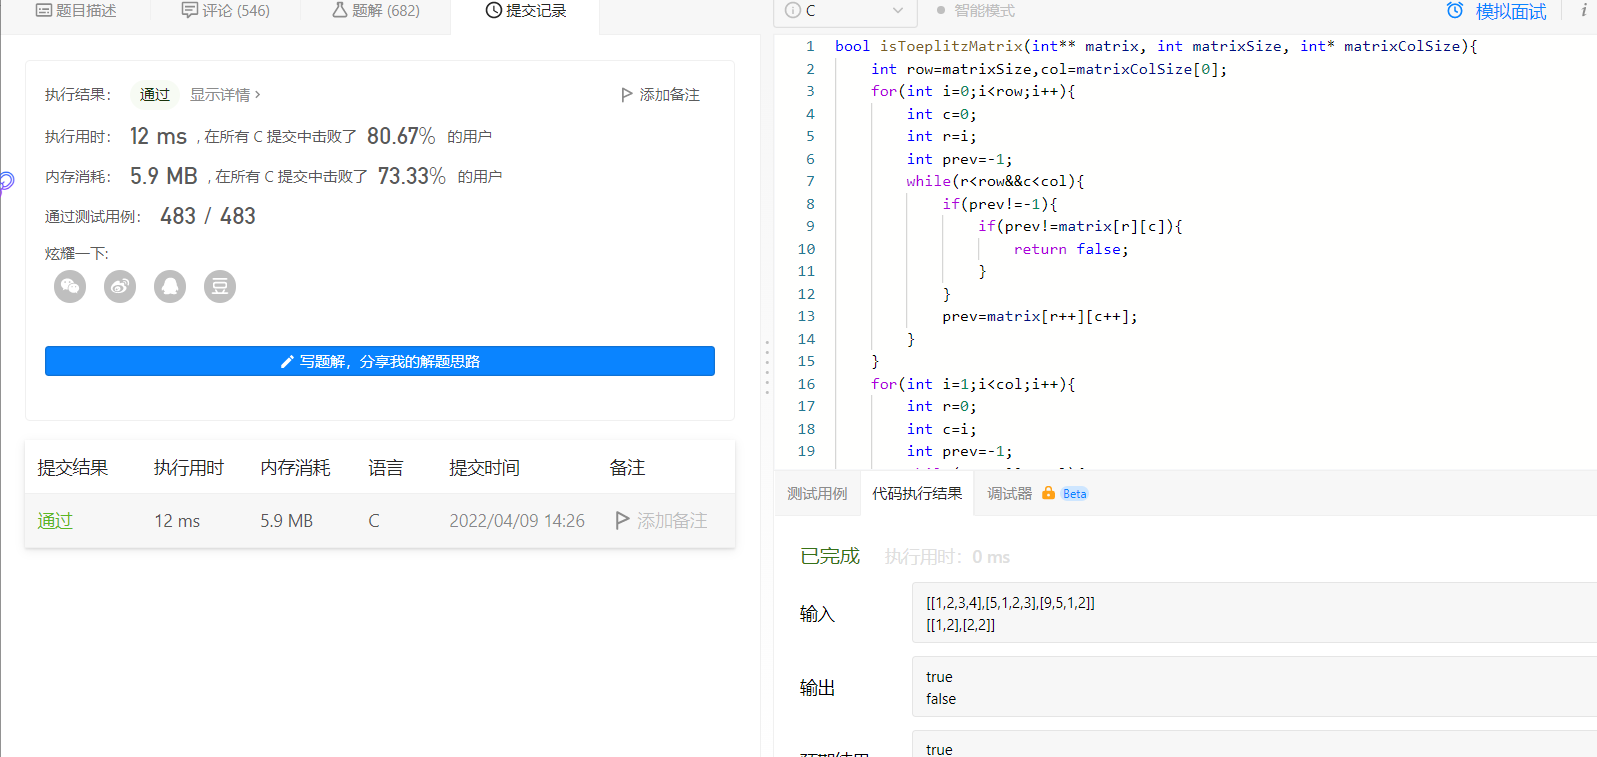The image size is (1597, 757).
Task: Click line number 13 in editor gutter
Action: [x=806, y=316]
